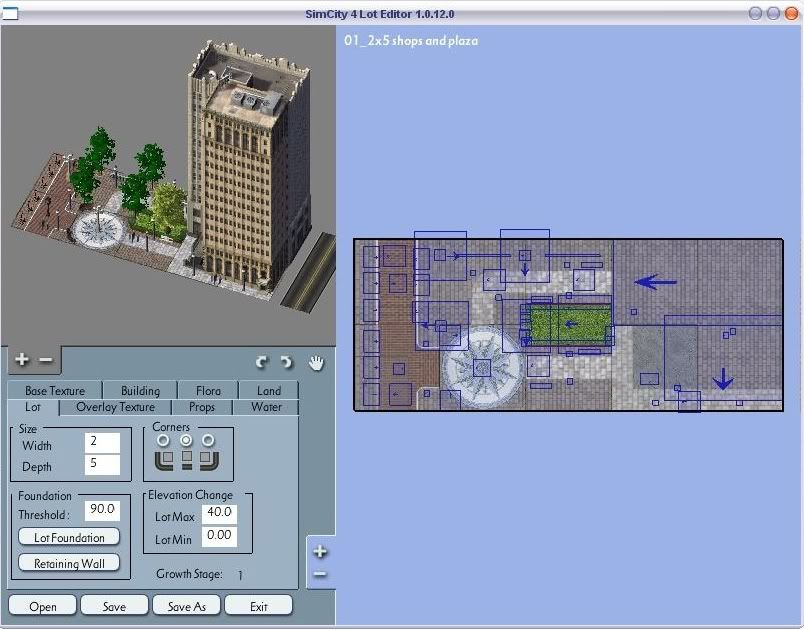Select the Land tab
The image size is (804, 630).
click(269, 391)
